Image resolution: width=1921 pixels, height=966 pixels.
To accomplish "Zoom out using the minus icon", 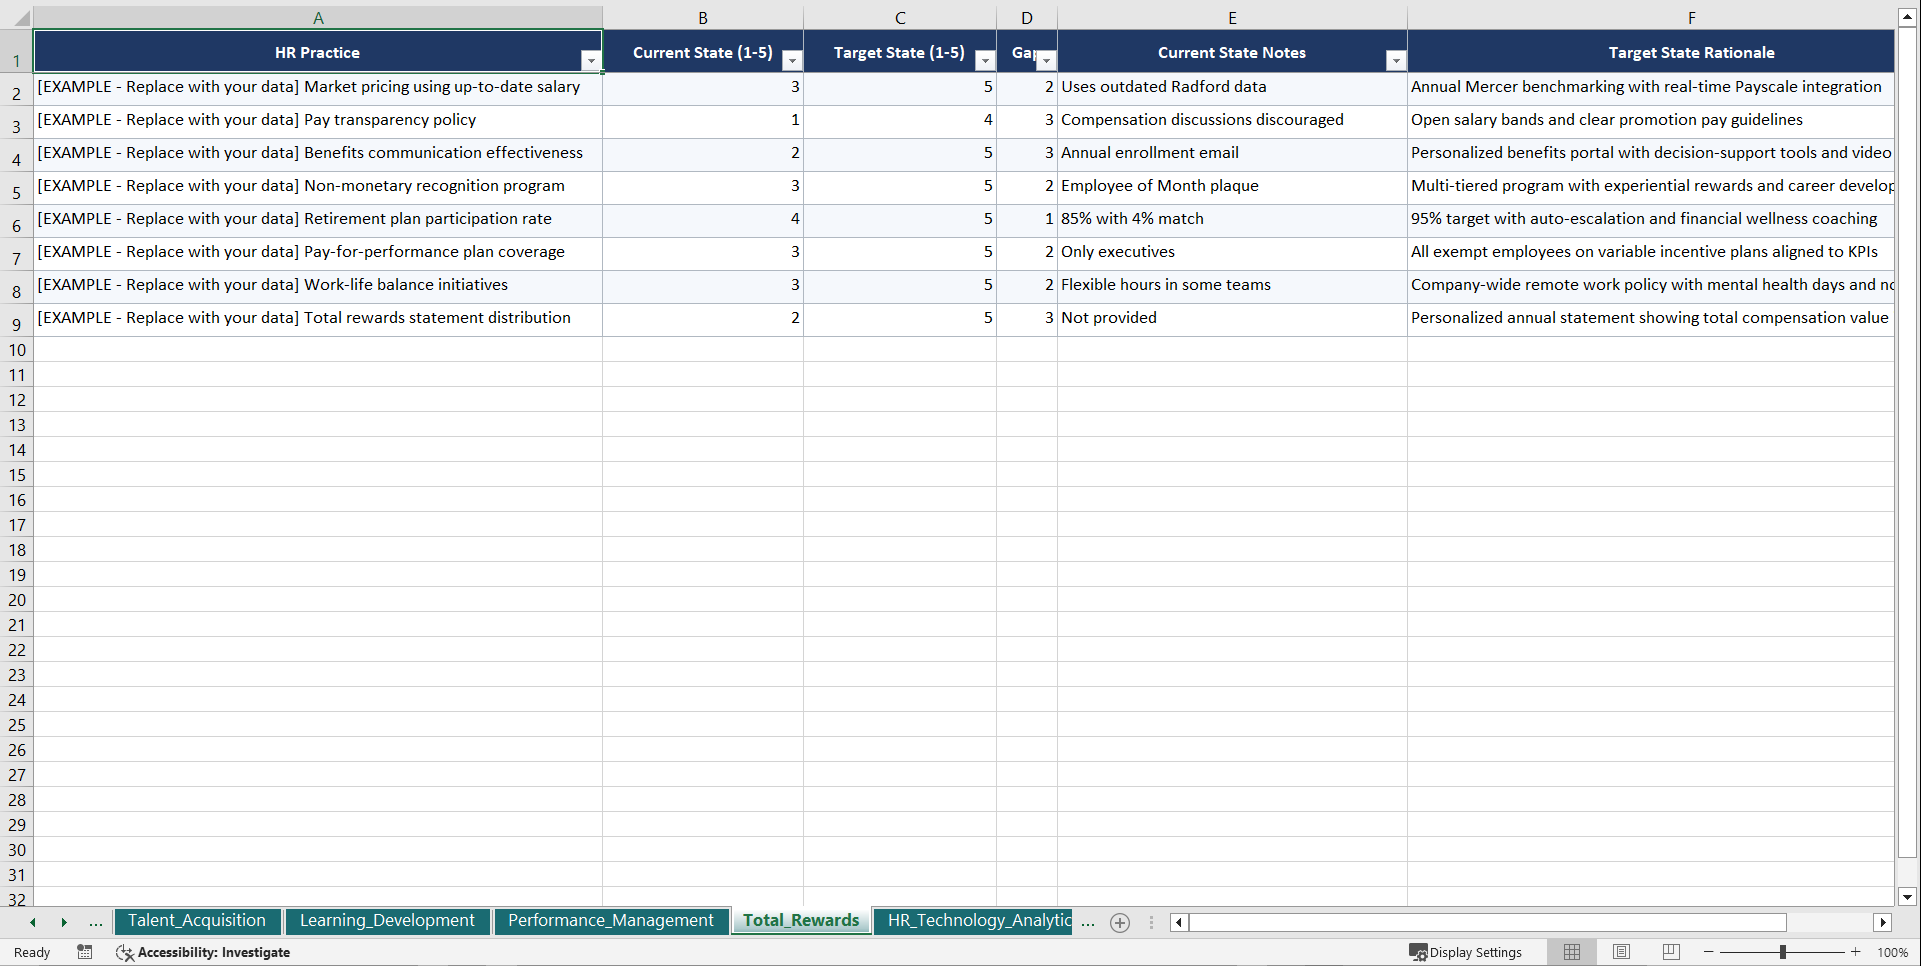I will (x=1707, y=952).
